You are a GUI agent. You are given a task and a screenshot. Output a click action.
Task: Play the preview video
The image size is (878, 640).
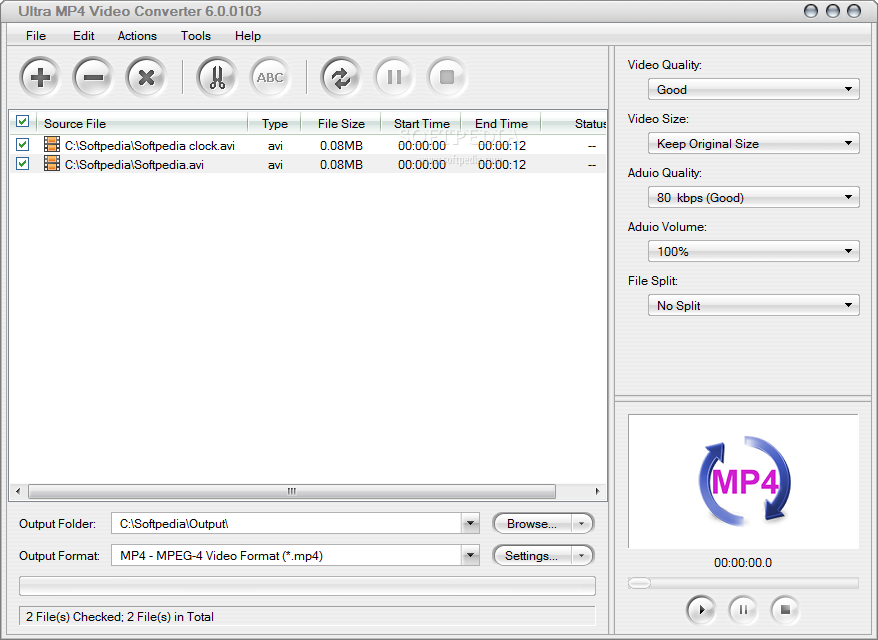click(700, 609)
